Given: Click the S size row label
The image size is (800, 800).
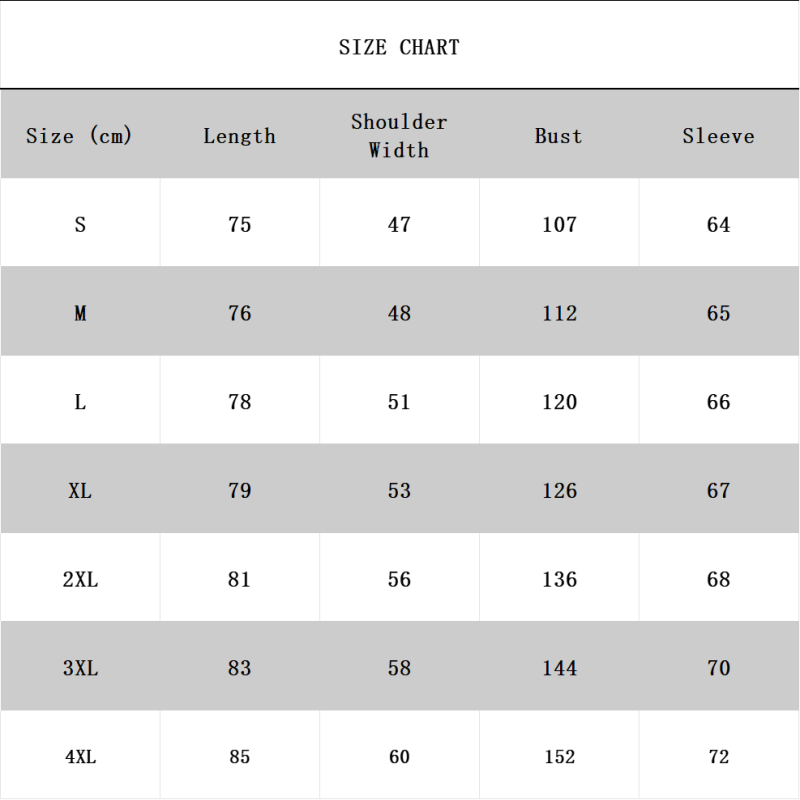Looking at the screenshot, I should click(x=80, y=225).
